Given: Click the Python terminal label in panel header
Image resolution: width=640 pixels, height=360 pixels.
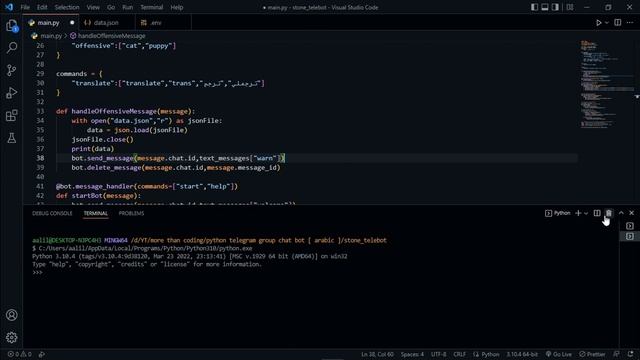Looking at the screenshot, I should coord(558,213).
